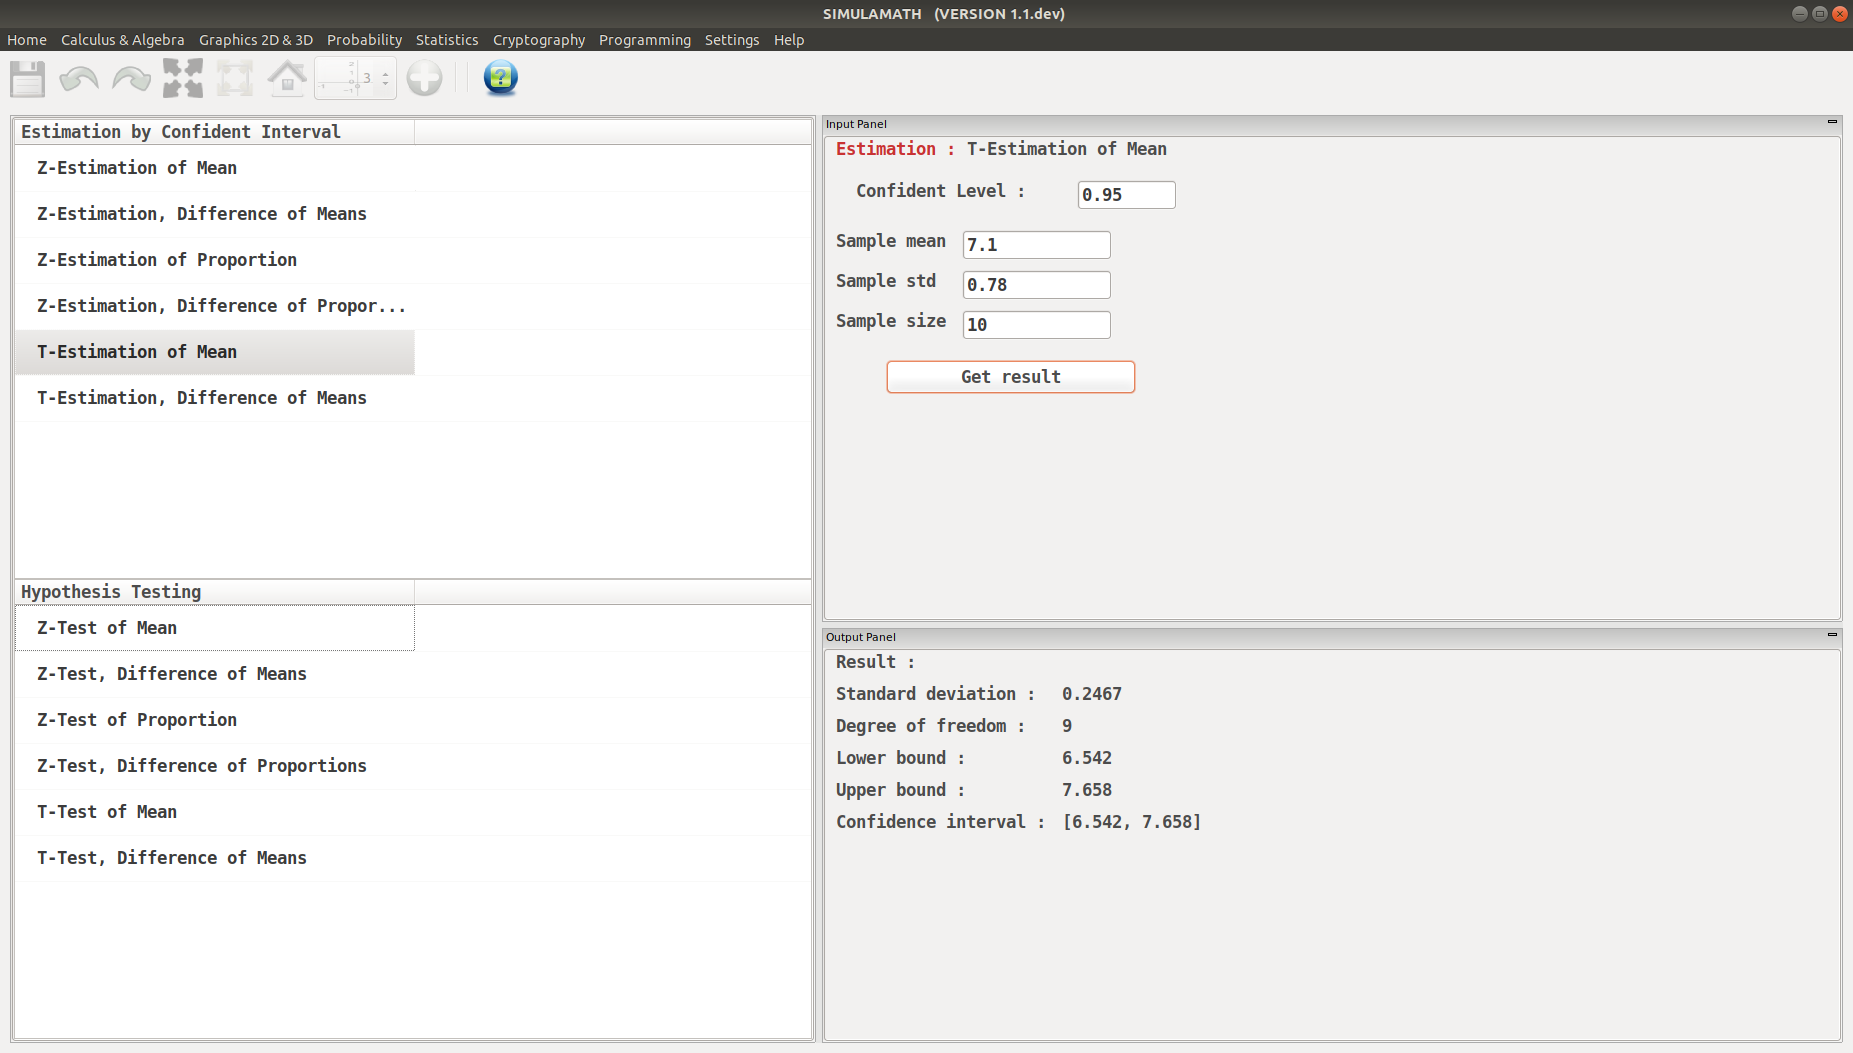Open help via blue question-mark icon
Screen dimensions: 1853x1053
point(500,78)
